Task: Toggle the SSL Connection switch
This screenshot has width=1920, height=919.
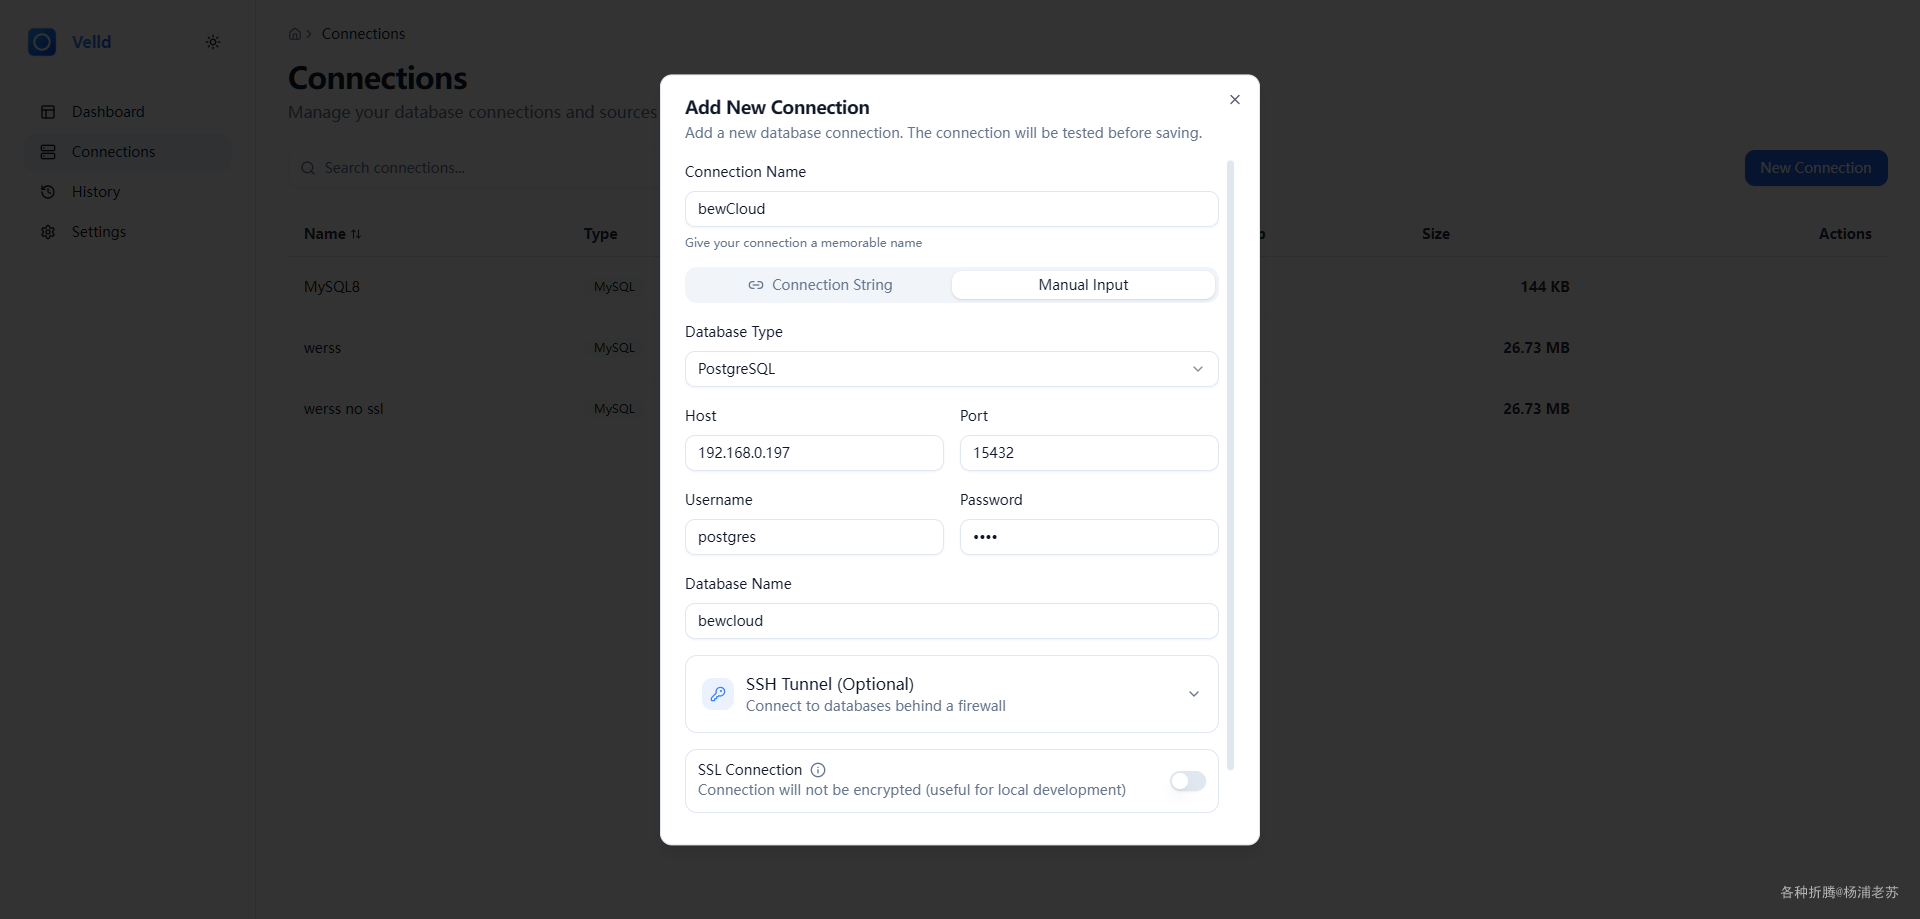Action: click(1188, 781)
